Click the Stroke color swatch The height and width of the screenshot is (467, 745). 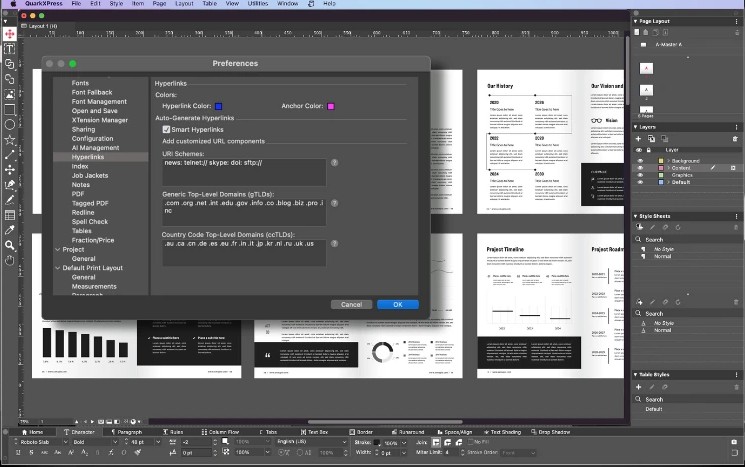377,442
